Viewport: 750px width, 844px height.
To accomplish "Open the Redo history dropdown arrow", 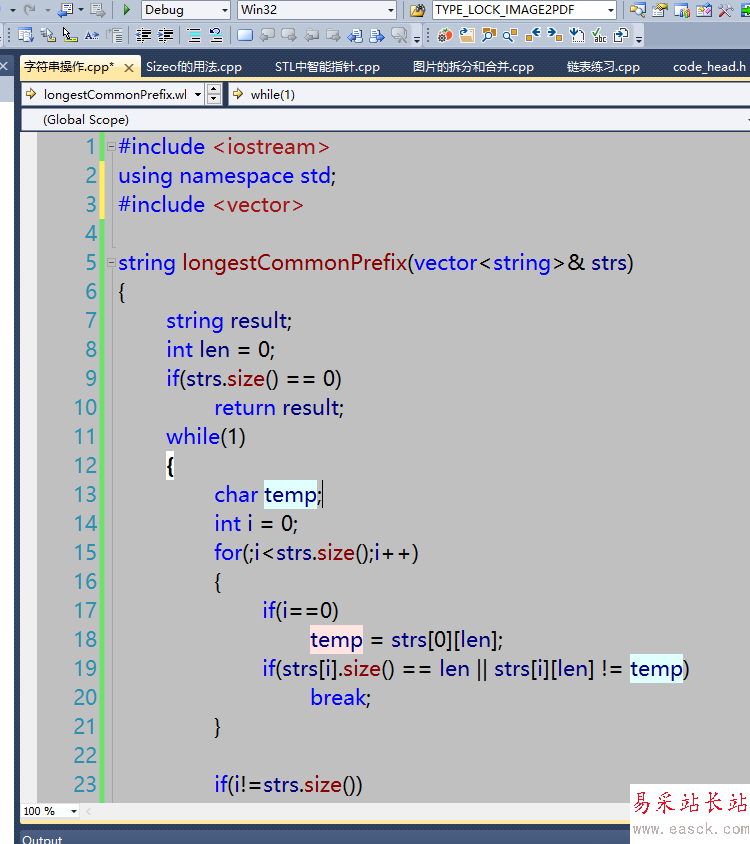I will coord(47,10).
